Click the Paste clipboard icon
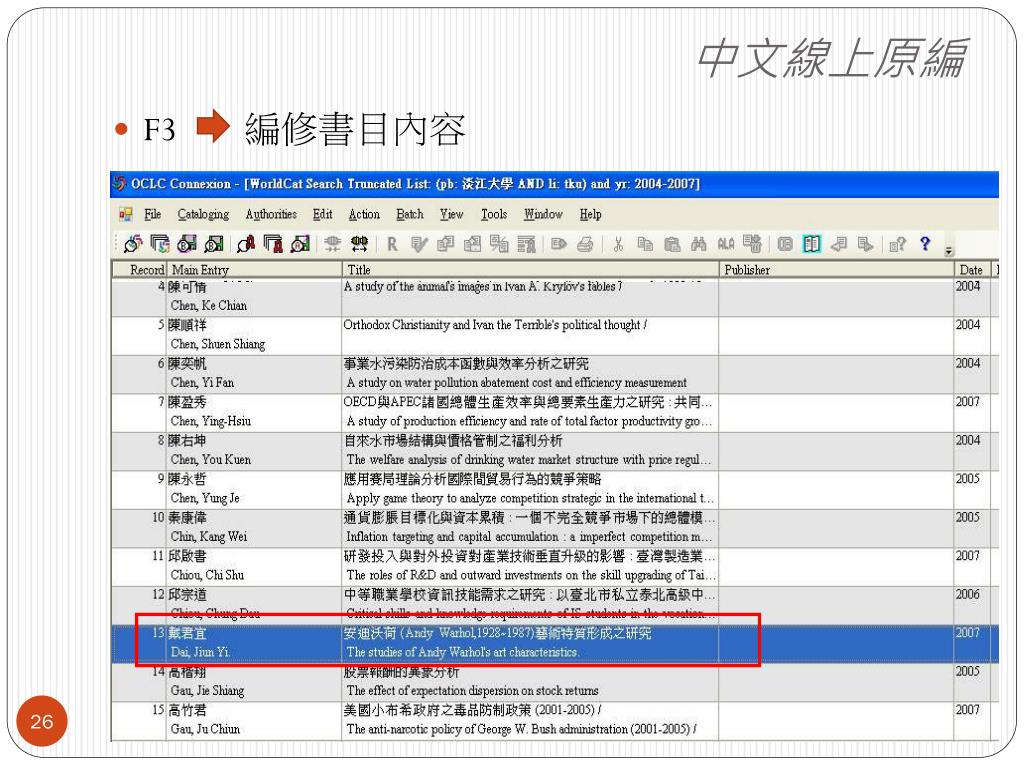The height and width of the screenshot is (768, 1024). click(x=672, y=244)
